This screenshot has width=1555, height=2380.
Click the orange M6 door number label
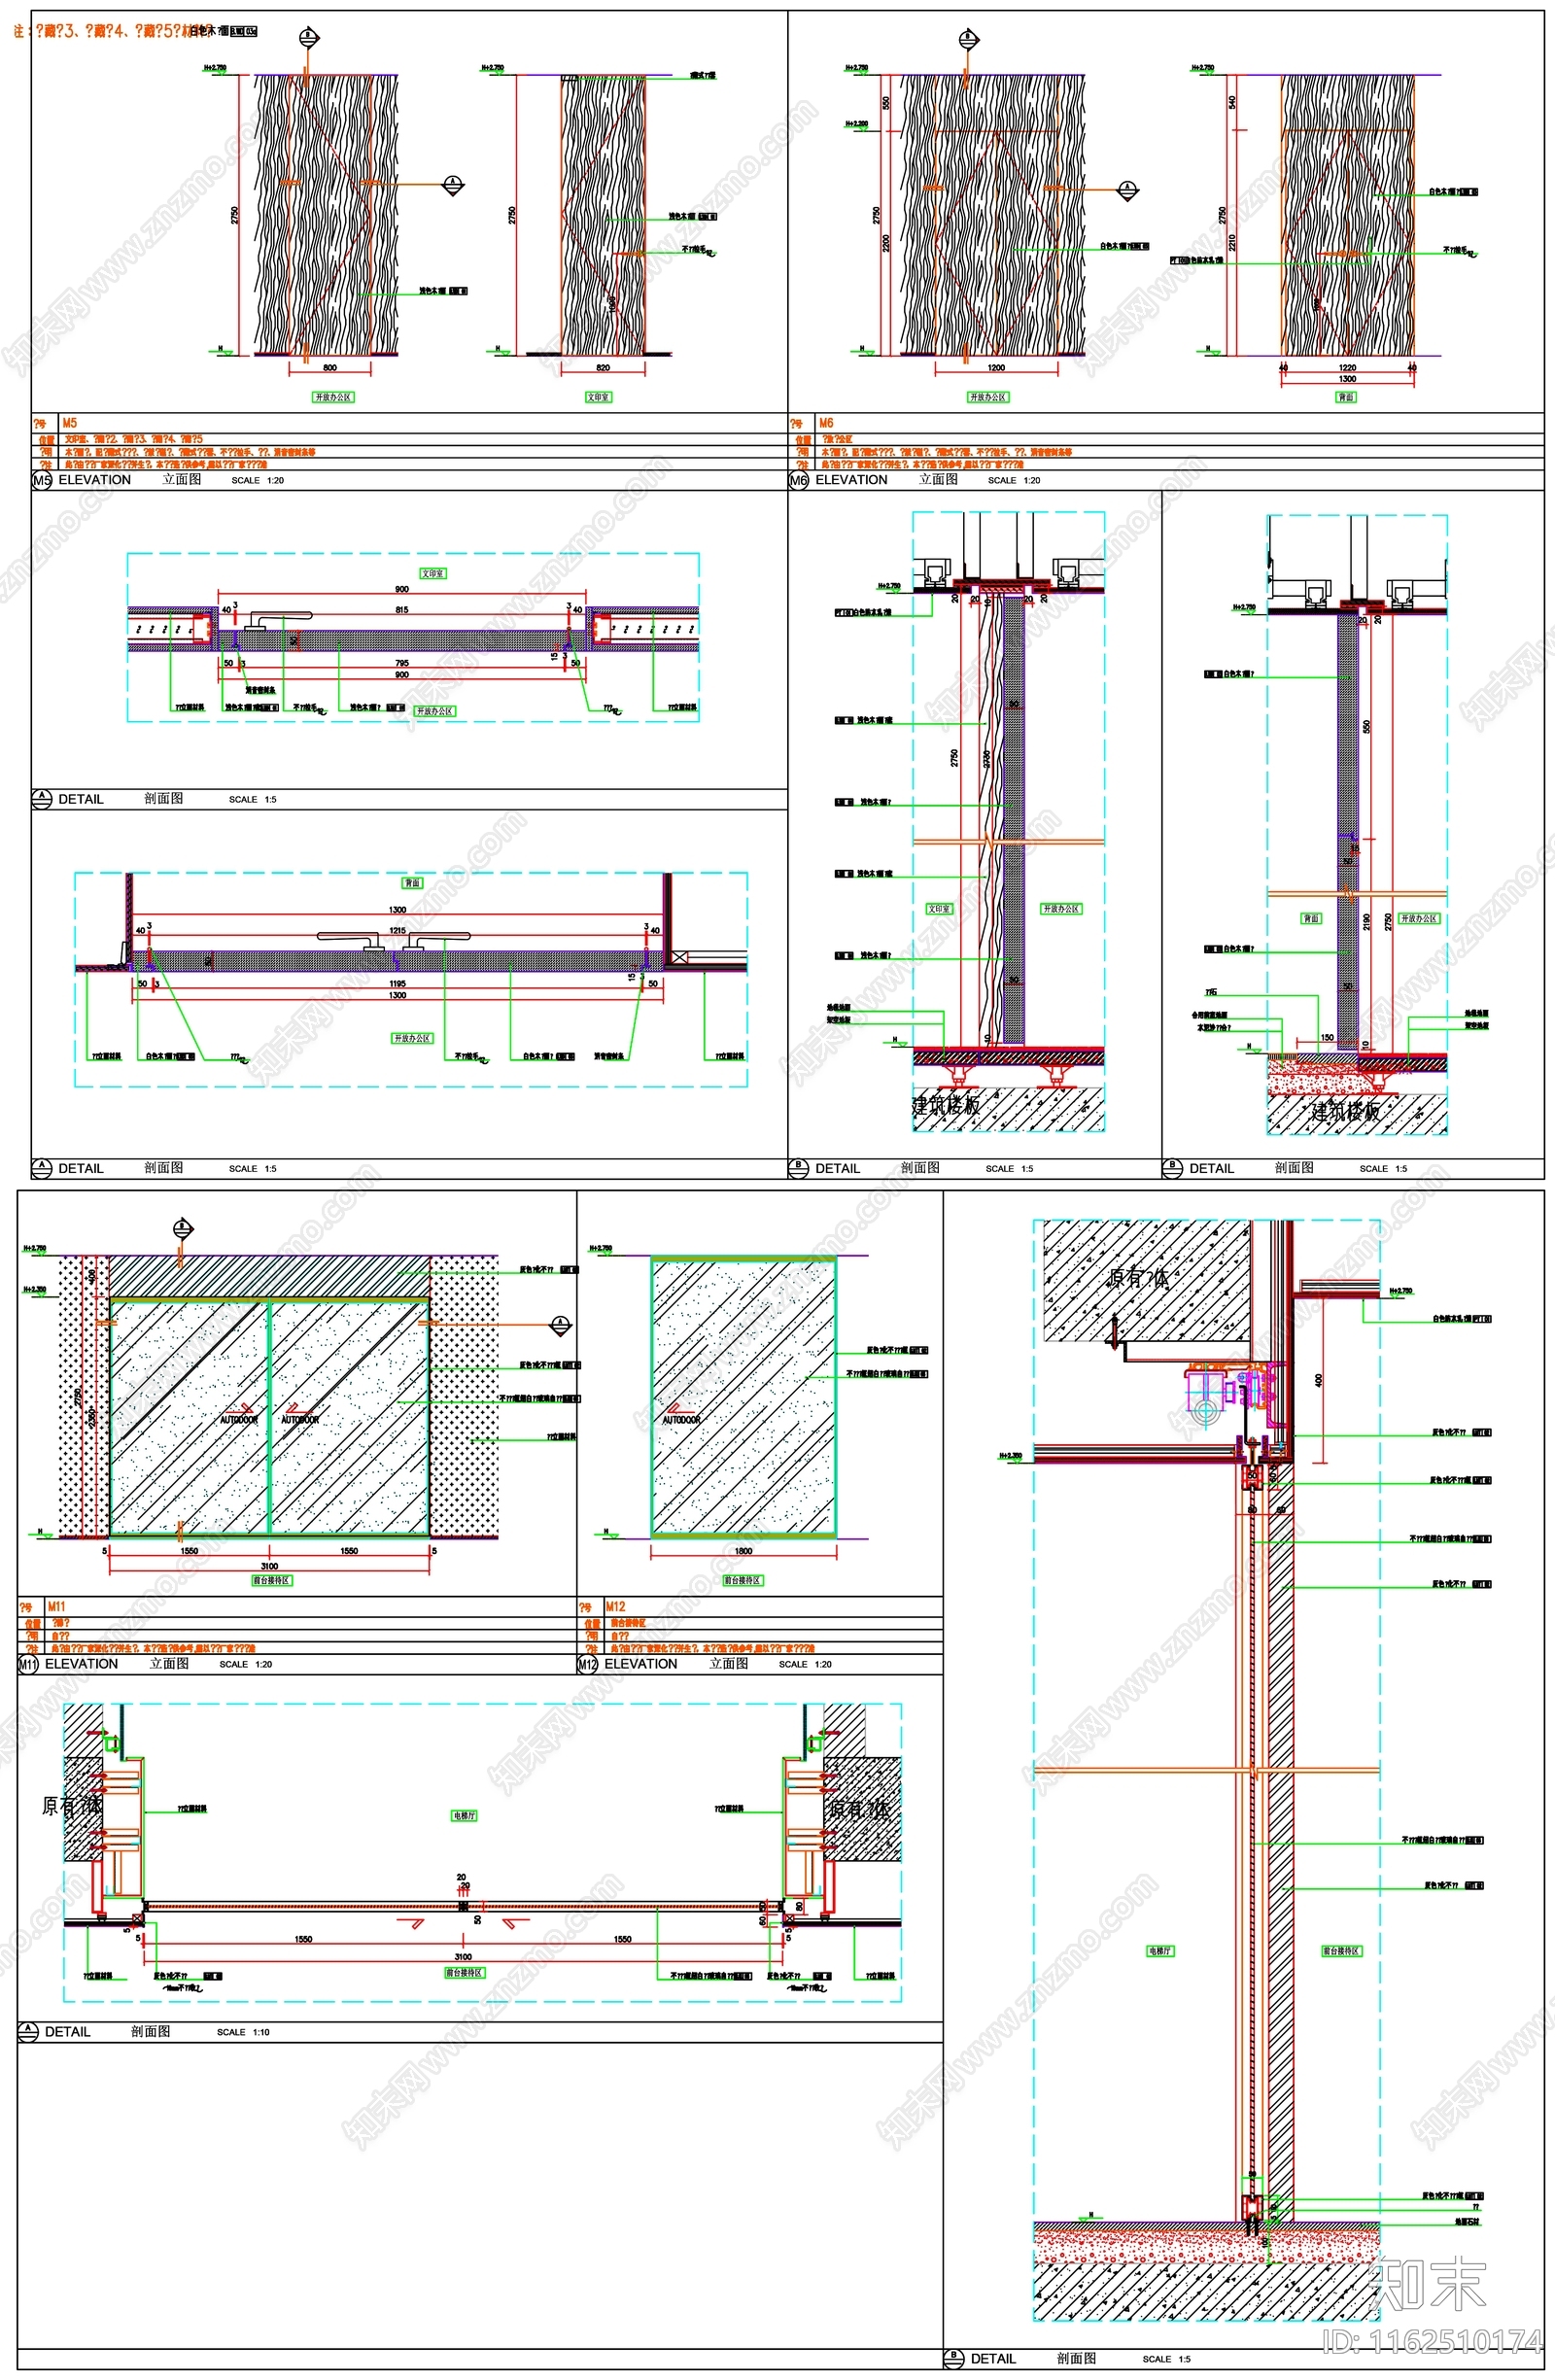coord(826,423)
